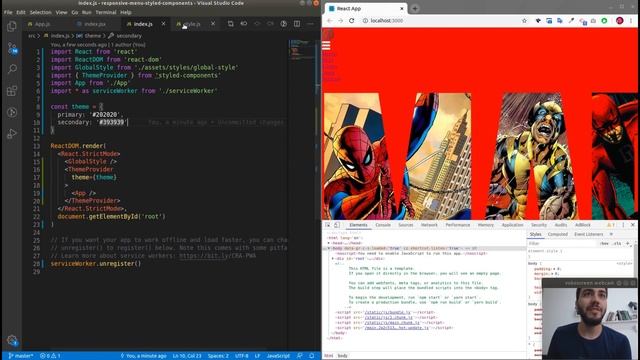This screenshot has height=360, width=640.
Task: Close the index.js editor tab
Action: point(163,24)
